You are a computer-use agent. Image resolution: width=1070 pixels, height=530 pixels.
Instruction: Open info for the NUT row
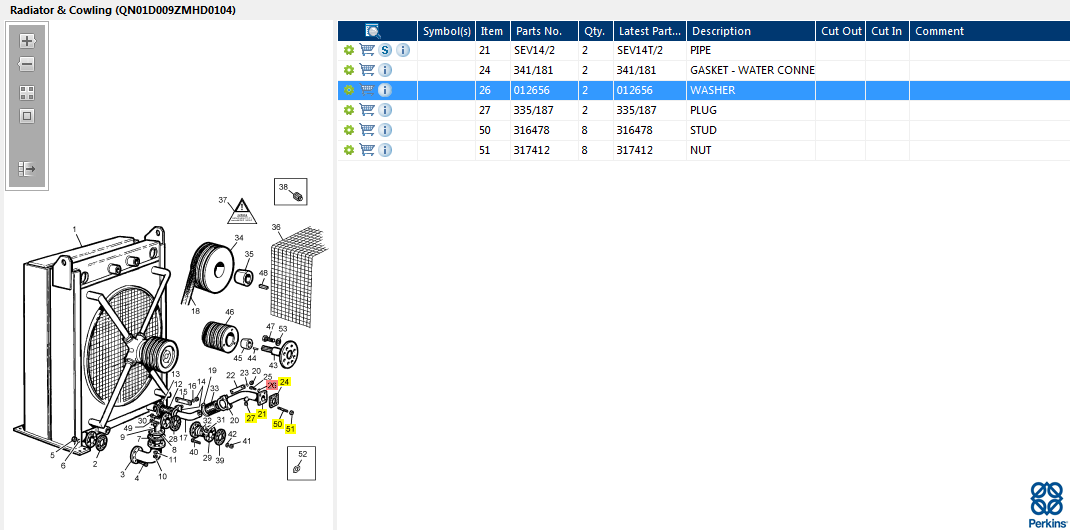385,150
